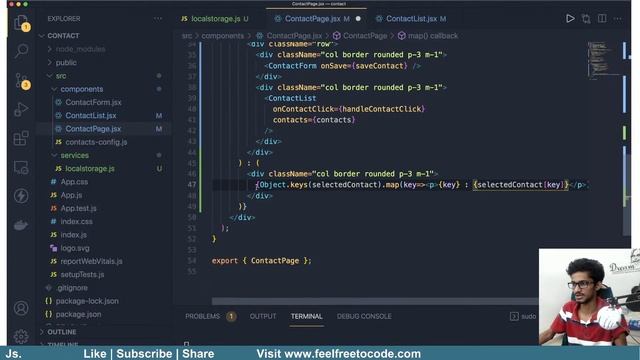Open the Manage gear icon
Viewport: 640px width, 360px height.
tap(21, 336)
